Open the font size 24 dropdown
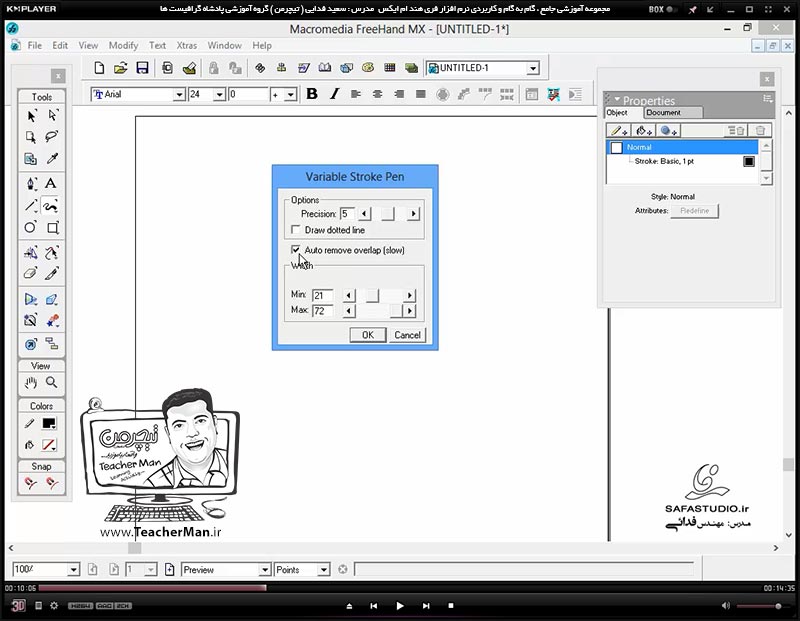Image resolution: width=800 pixels, height=621 pixels. click(219, 94)
